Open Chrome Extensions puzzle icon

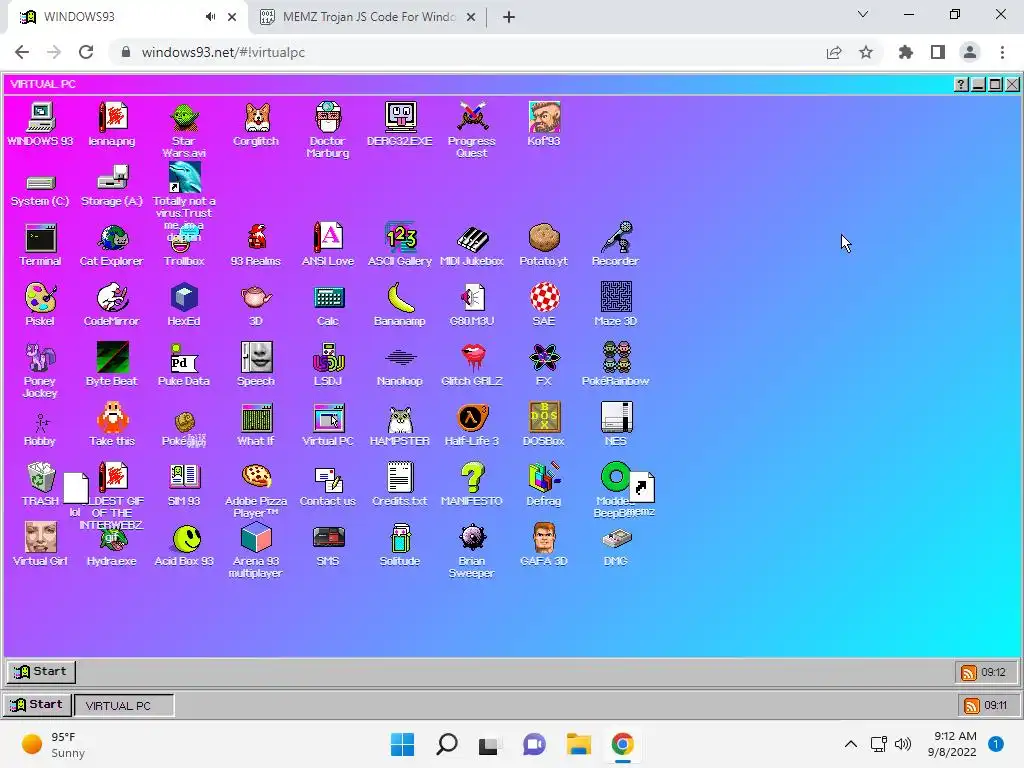905,52
